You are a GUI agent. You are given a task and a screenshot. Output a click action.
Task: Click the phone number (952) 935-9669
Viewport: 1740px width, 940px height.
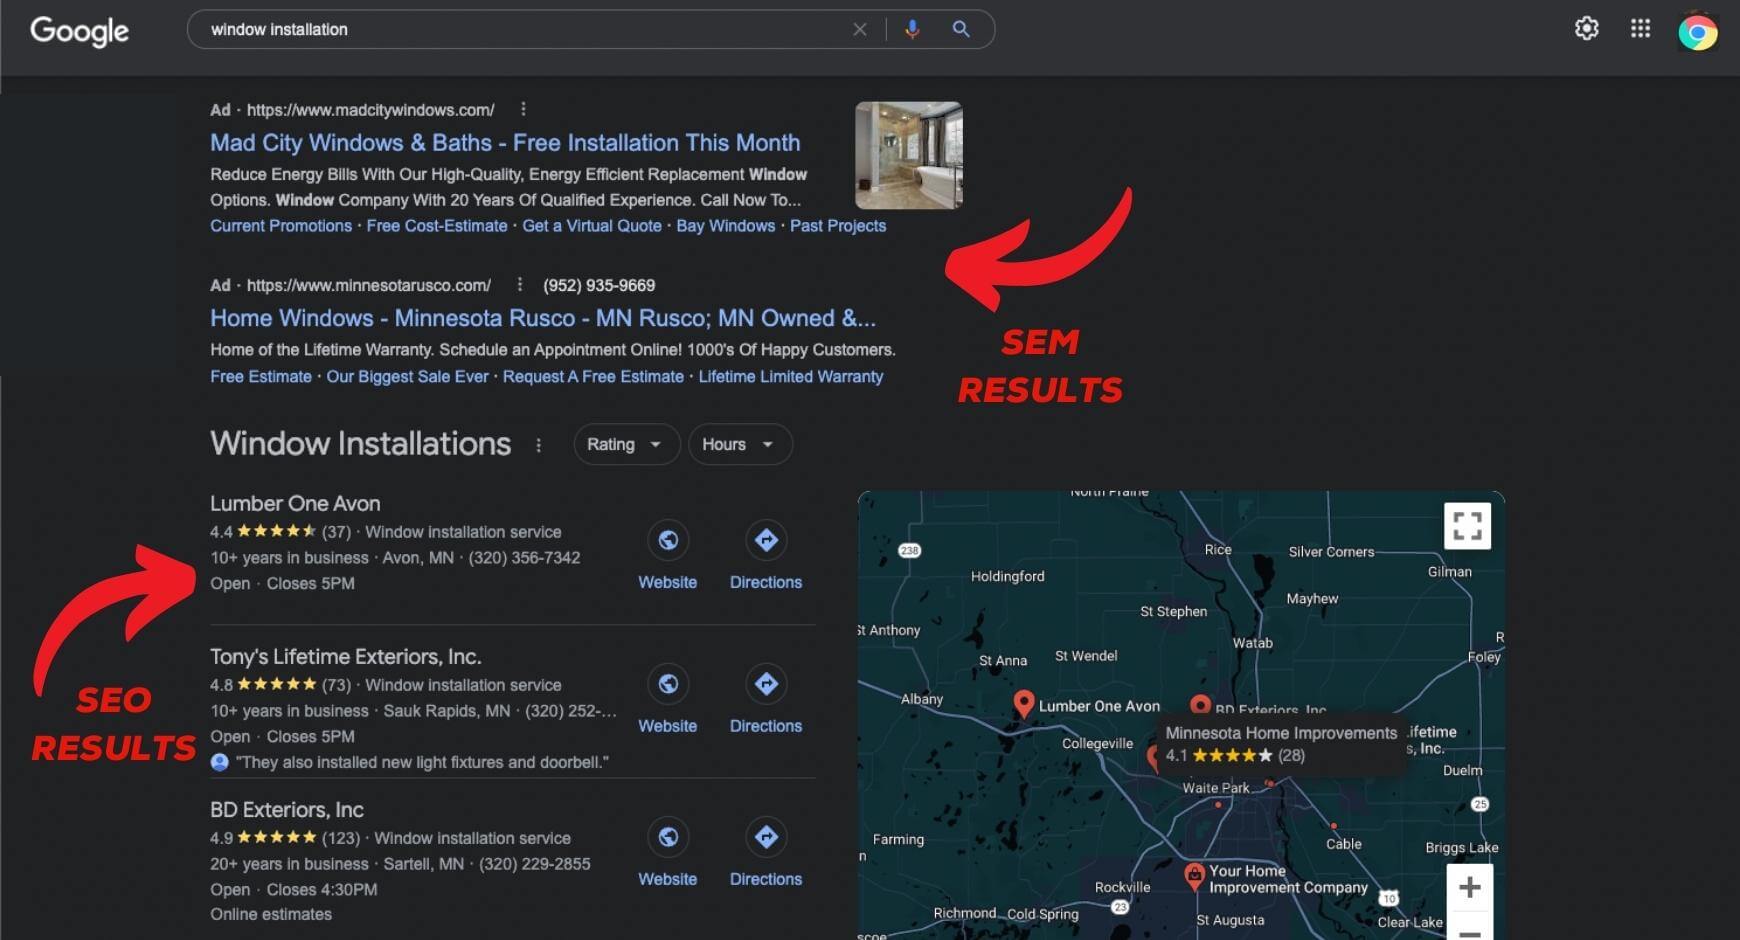[x=599, y=285]
